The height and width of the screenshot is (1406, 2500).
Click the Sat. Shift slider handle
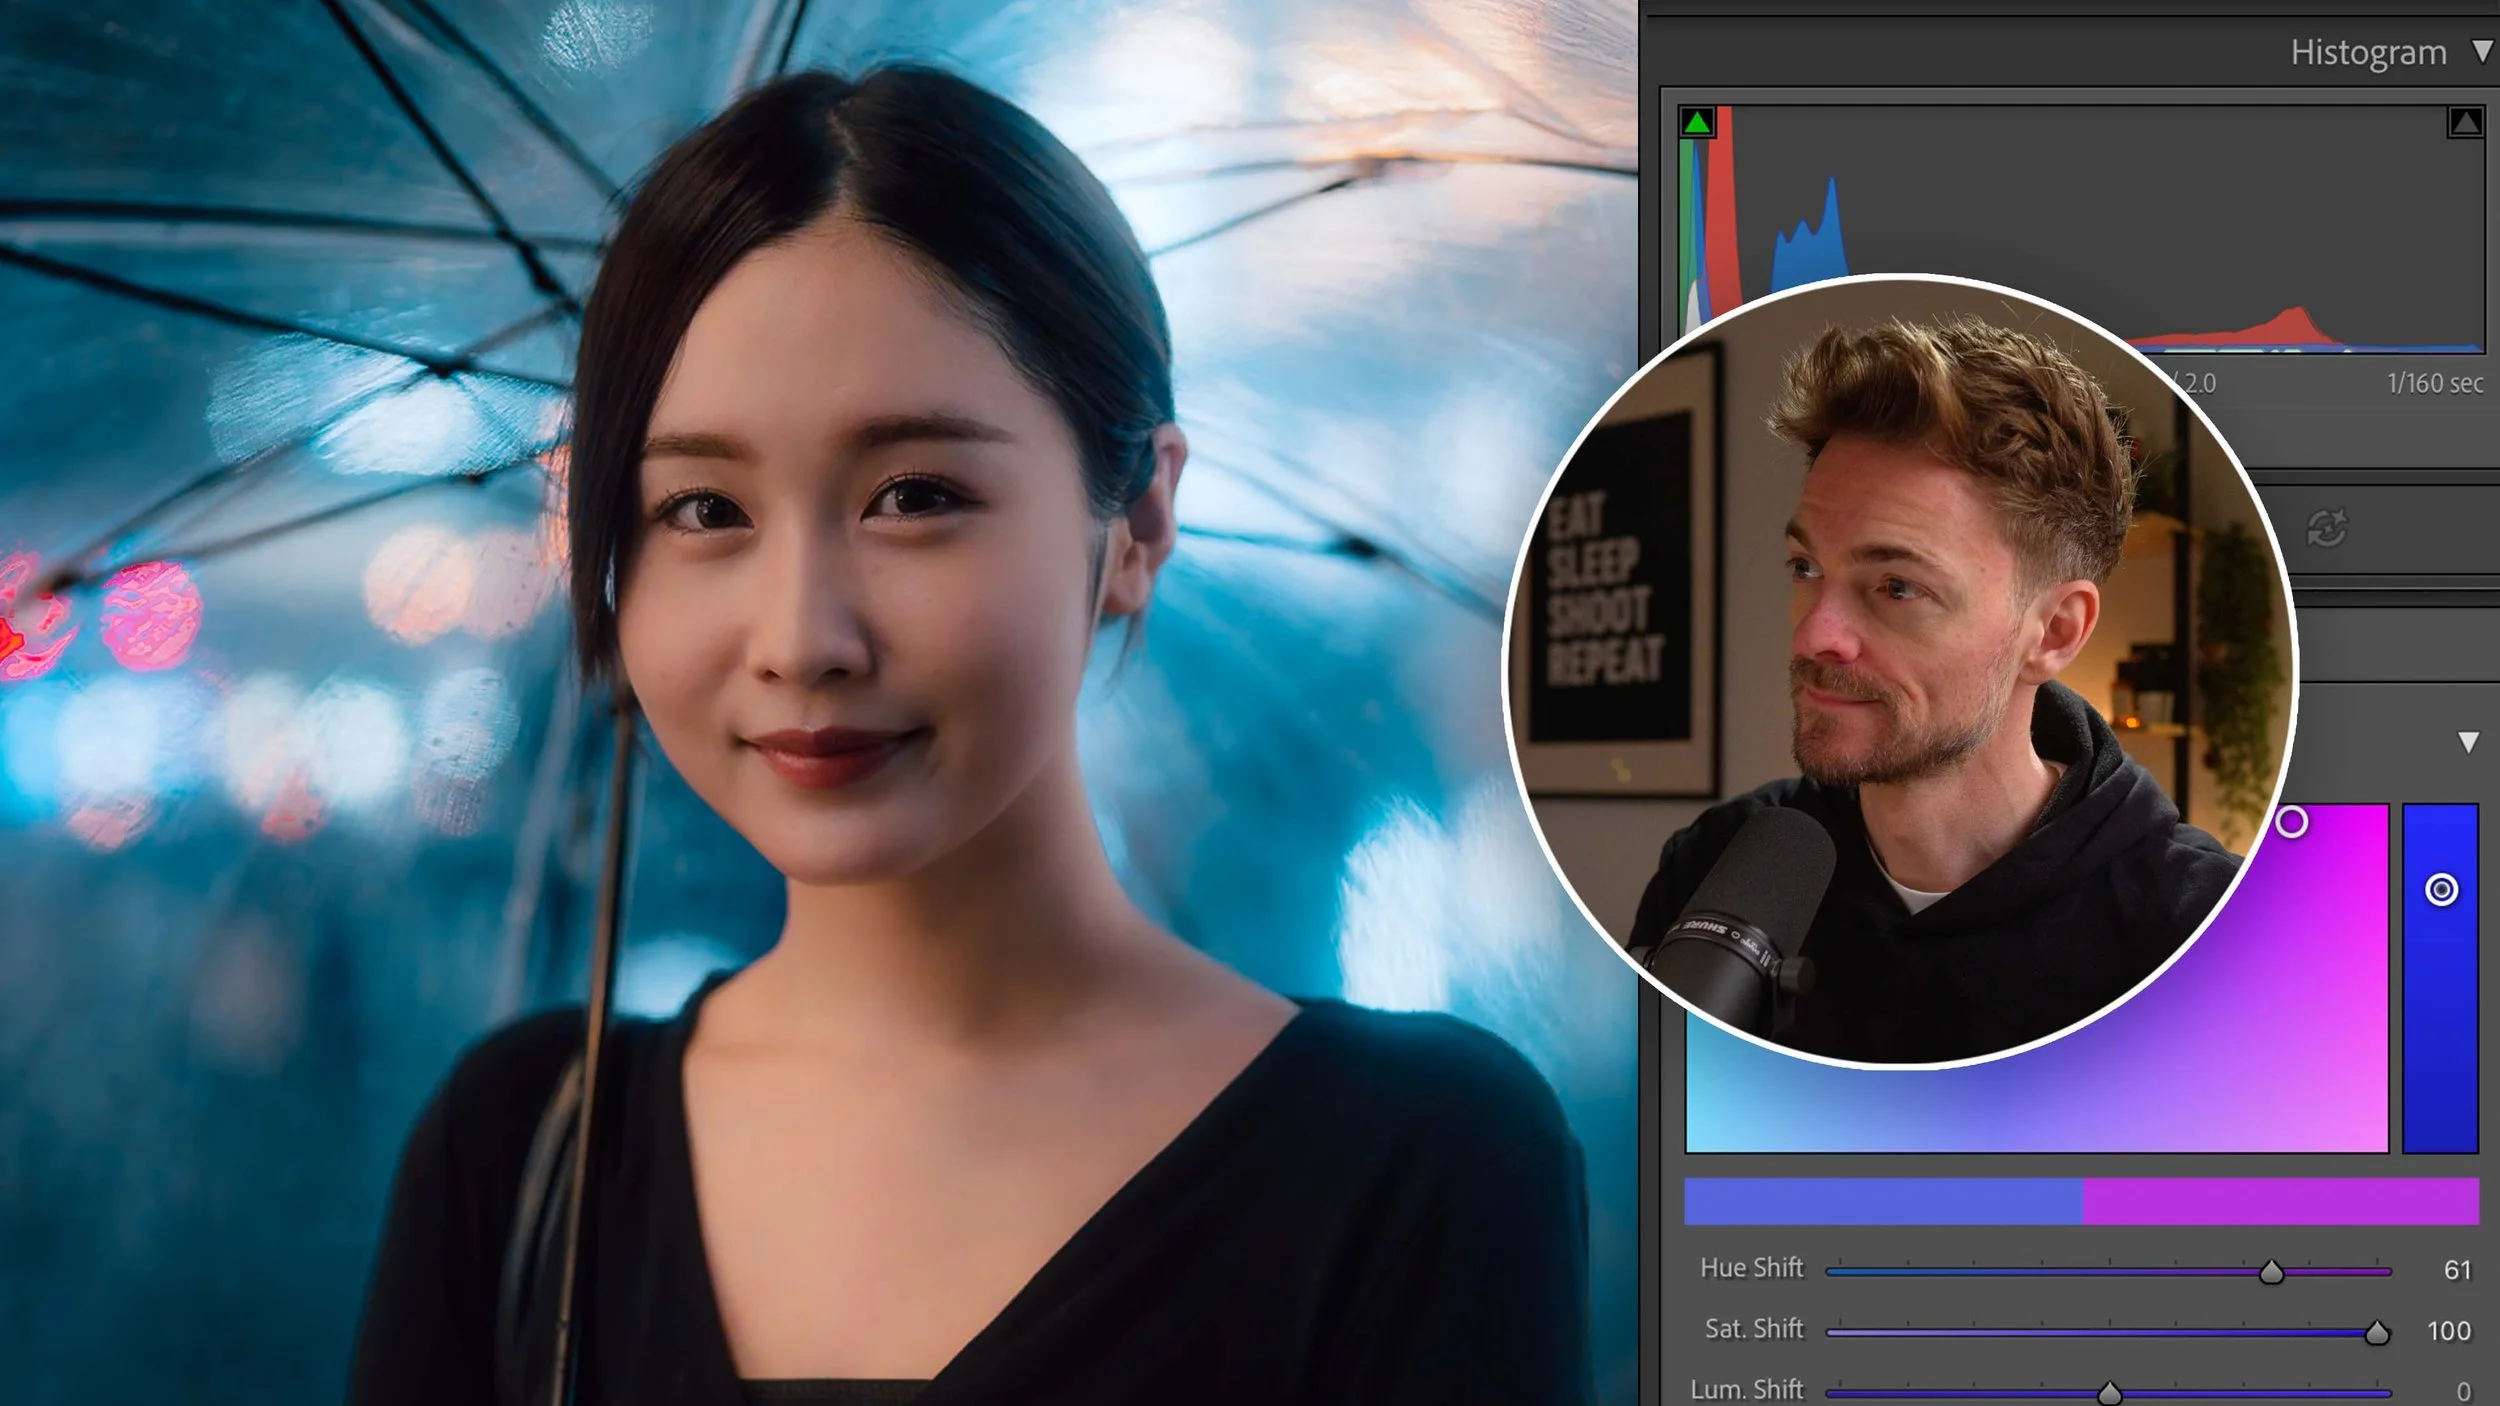tap(2376, 1333)
